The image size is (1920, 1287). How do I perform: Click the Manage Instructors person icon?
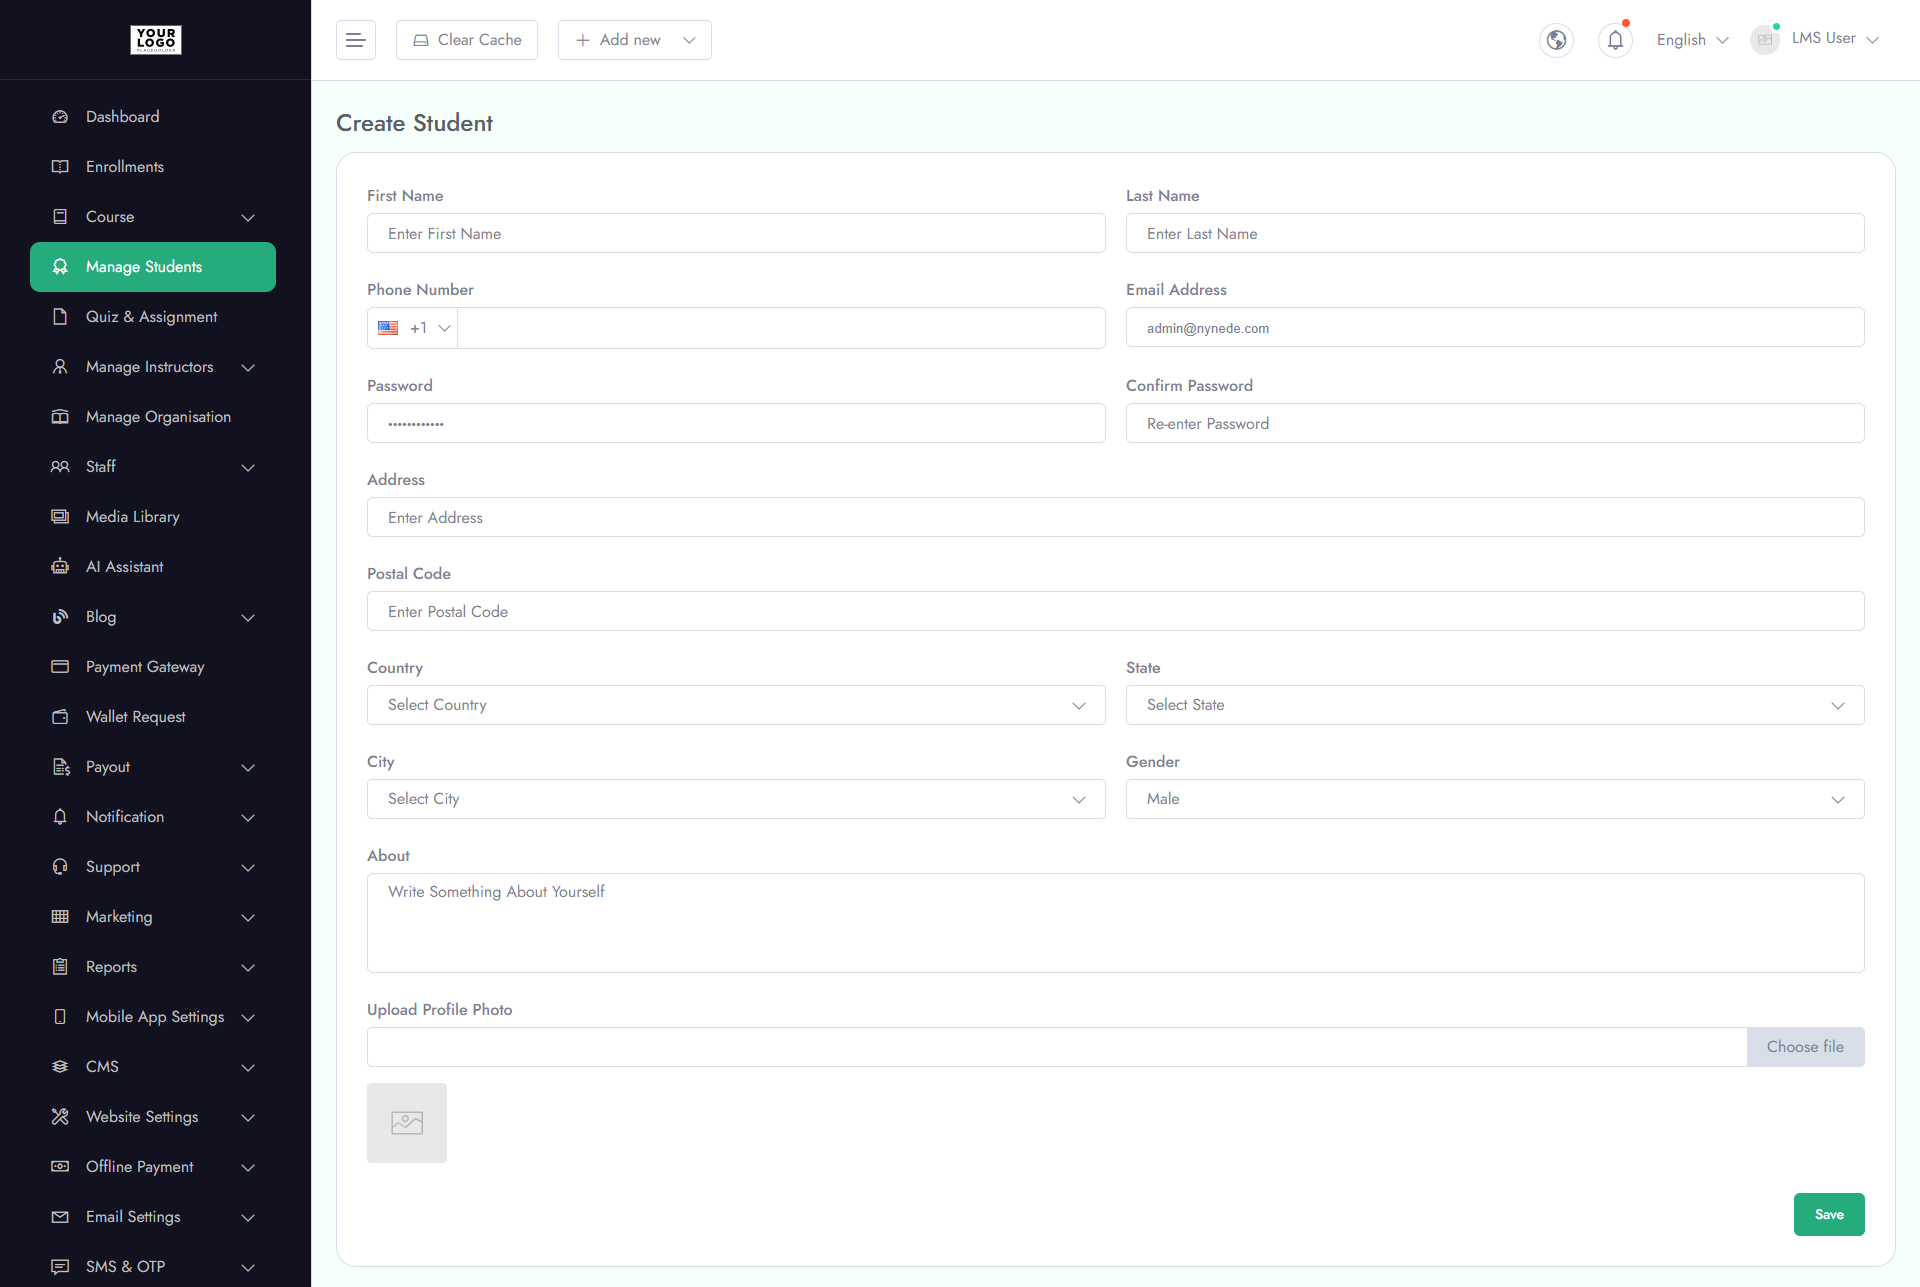click(x=60, y=367)
